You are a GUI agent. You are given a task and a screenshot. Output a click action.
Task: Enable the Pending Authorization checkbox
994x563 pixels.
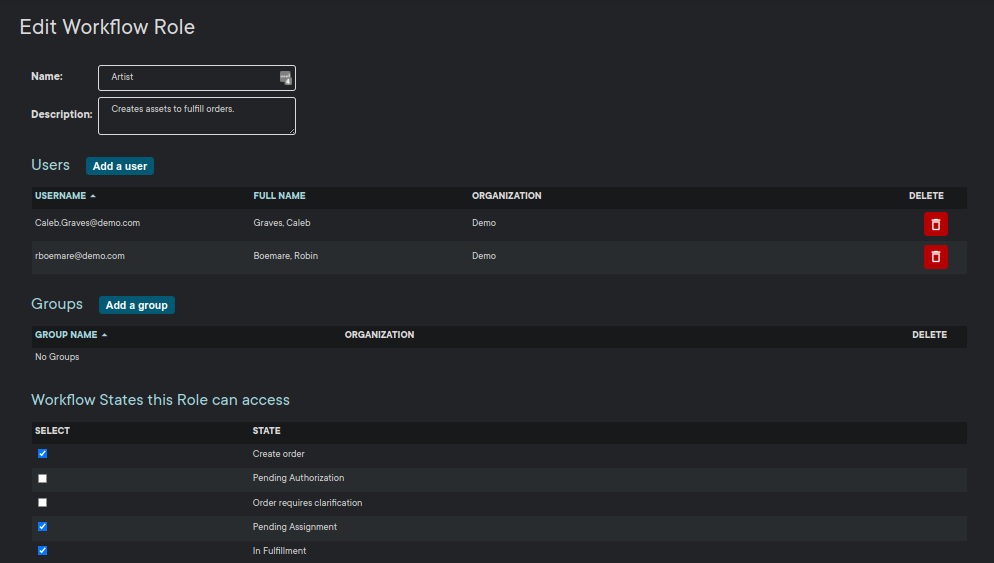coord(42,478)
